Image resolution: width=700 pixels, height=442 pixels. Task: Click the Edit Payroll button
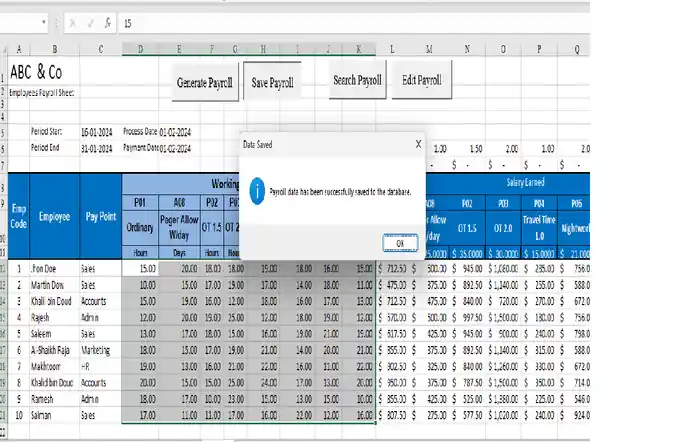click(422, 80)
